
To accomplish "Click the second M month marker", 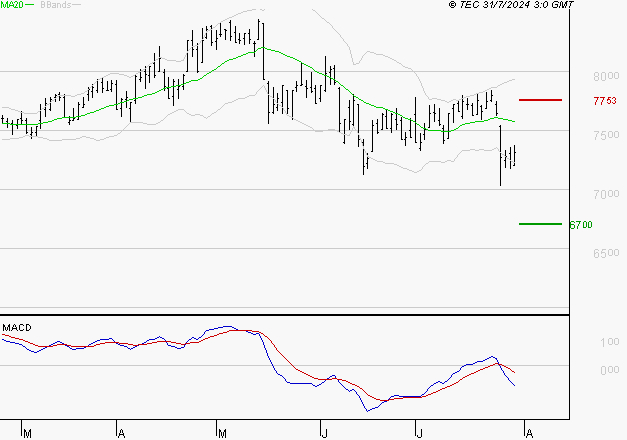I will [x=222, y=434].
